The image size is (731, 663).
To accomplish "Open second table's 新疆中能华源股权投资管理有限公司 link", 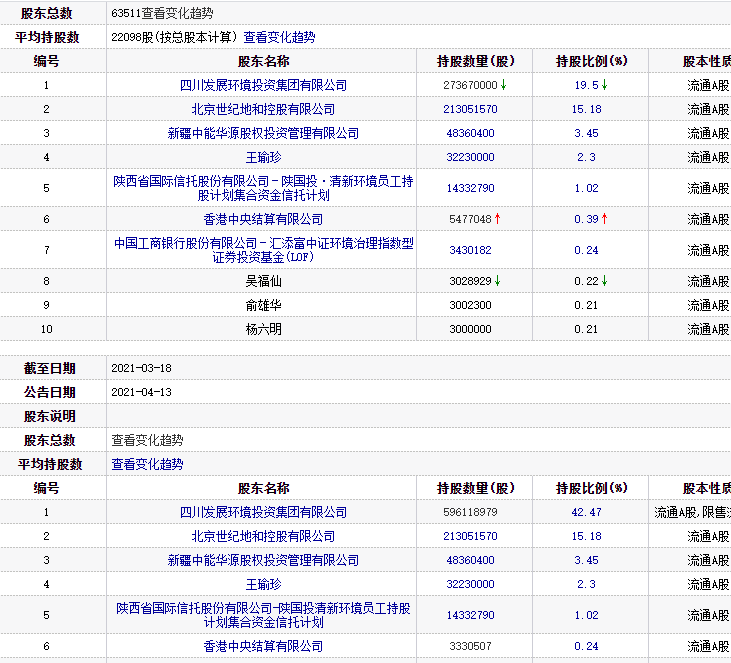I will (x=263, y=560).
